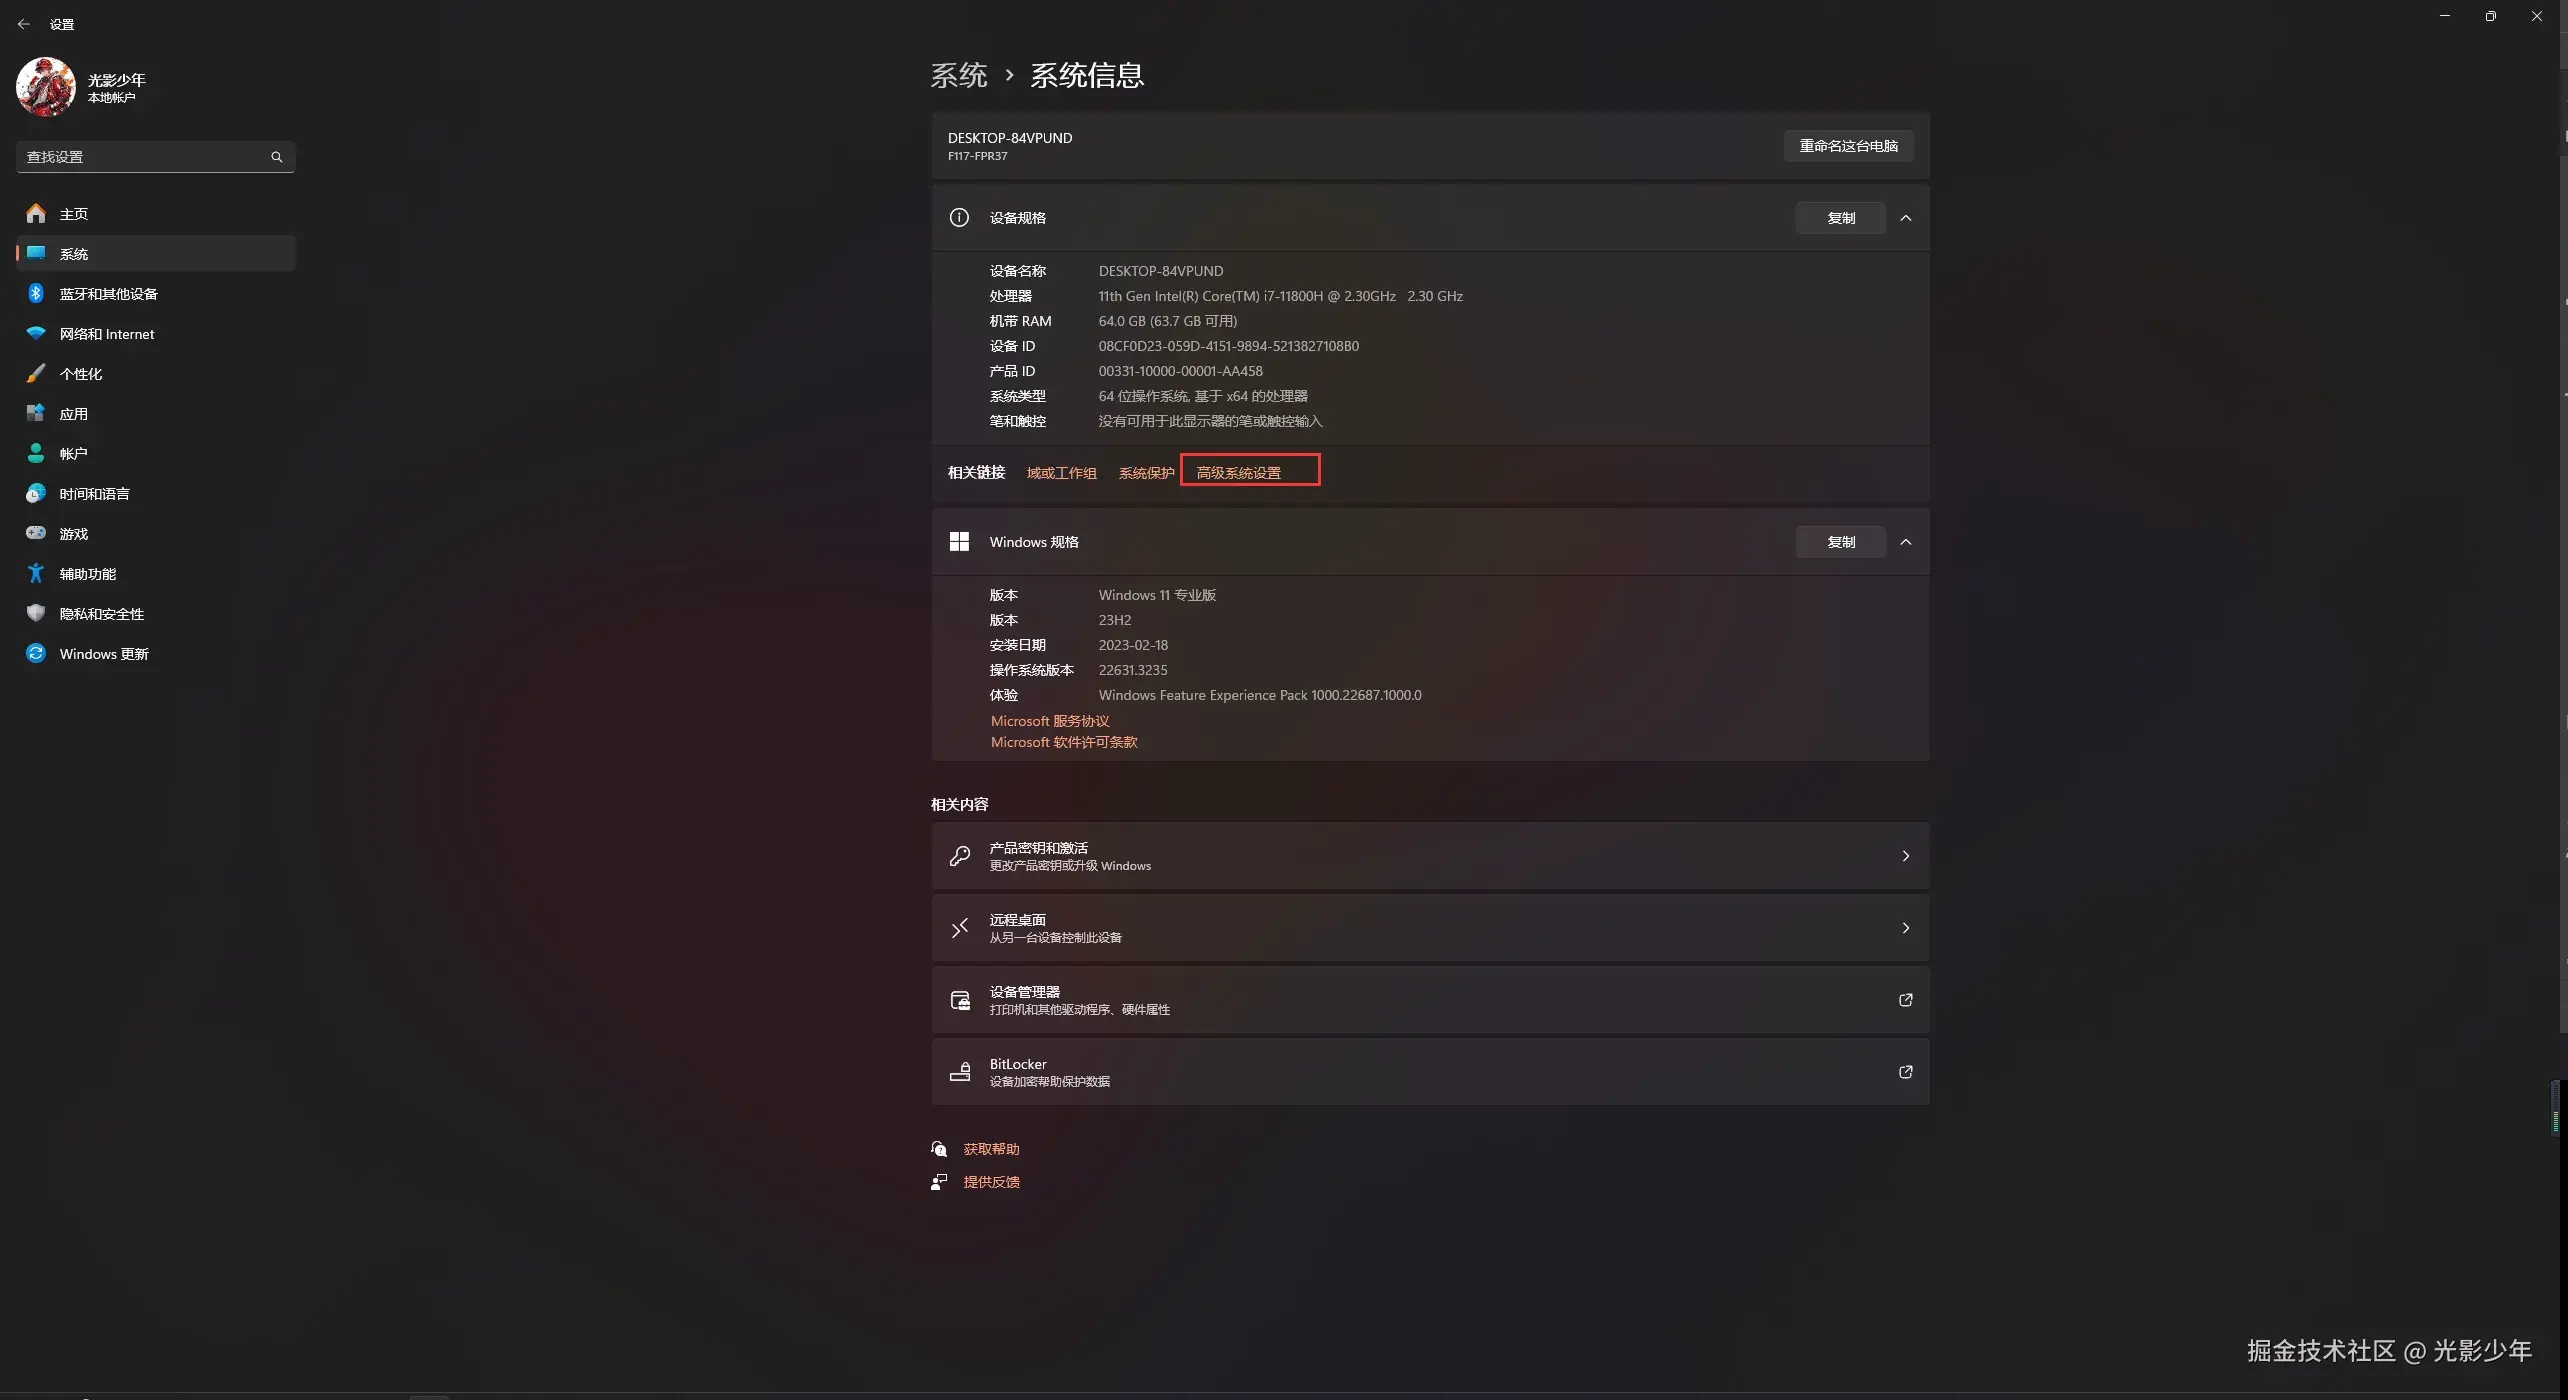Open Bluetooth and other devices icon
Viewport: 2568px width, 1400px height.
point(36,293)
